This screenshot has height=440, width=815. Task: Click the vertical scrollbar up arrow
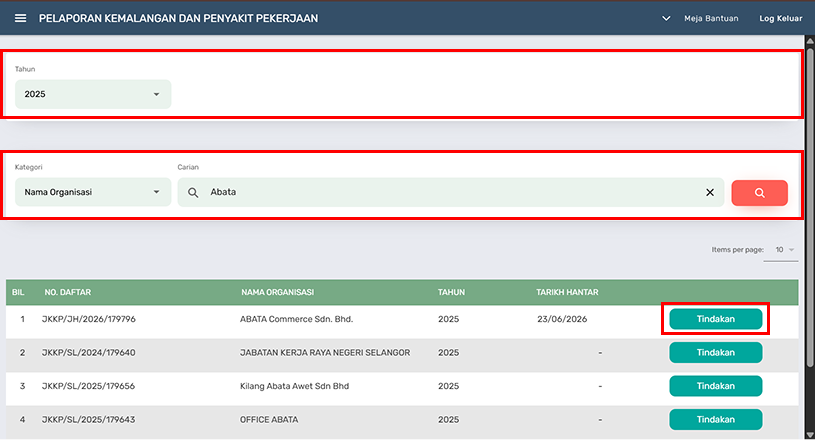pyautogui.click(x=810, y=41)
